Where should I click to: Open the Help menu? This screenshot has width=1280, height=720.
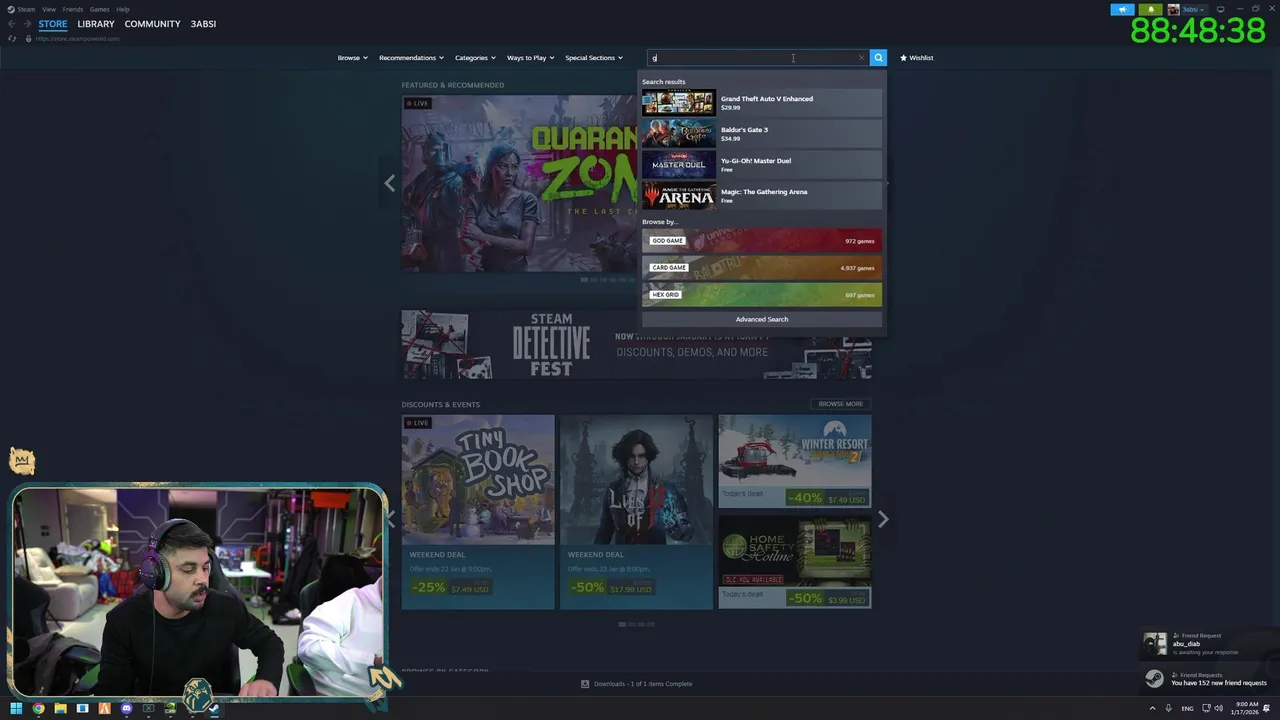(123, 9)
